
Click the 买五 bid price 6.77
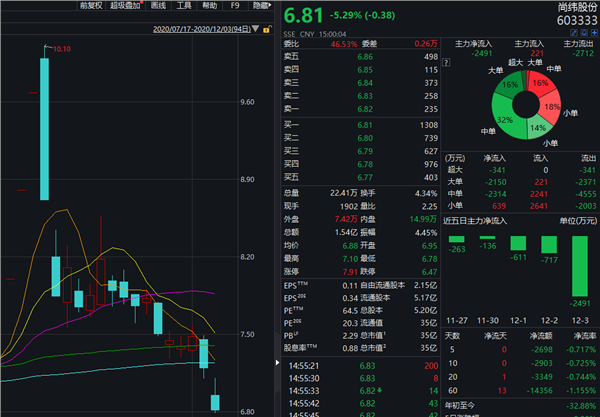[365, 177]
